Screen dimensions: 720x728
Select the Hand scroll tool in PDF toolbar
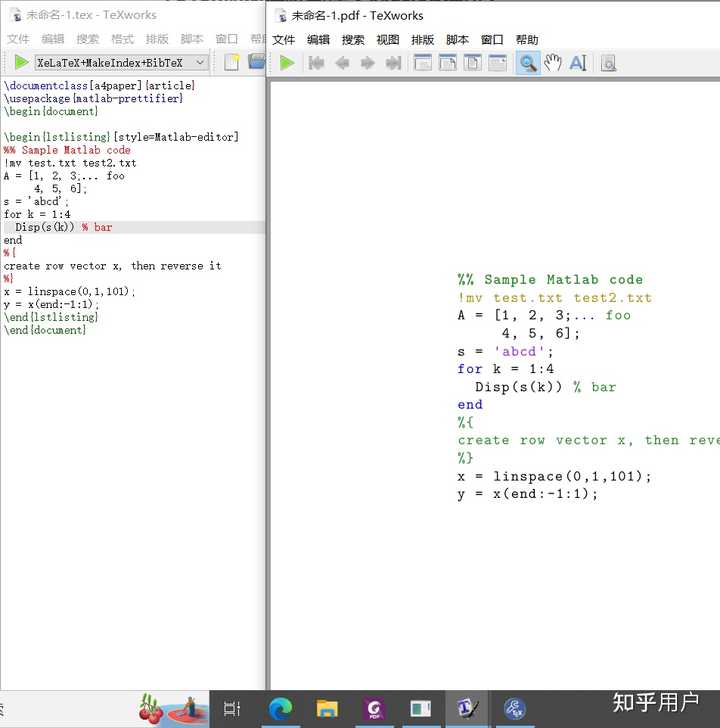tap(553, 63)
